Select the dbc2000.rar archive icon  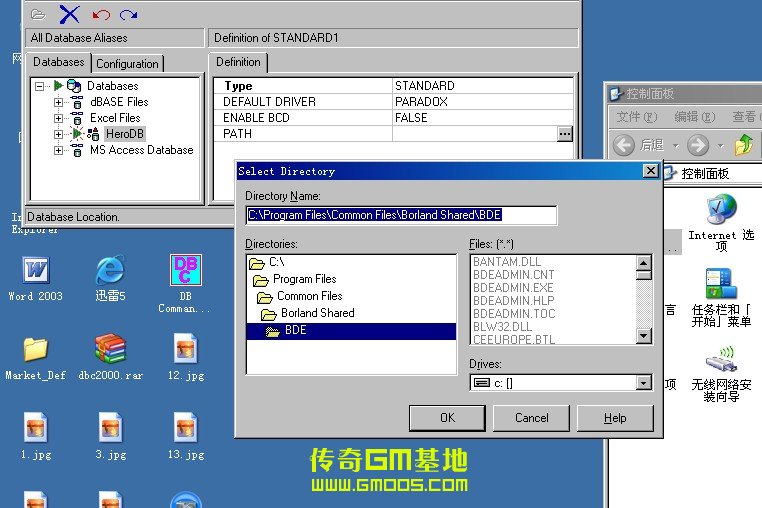coord(111,348)
